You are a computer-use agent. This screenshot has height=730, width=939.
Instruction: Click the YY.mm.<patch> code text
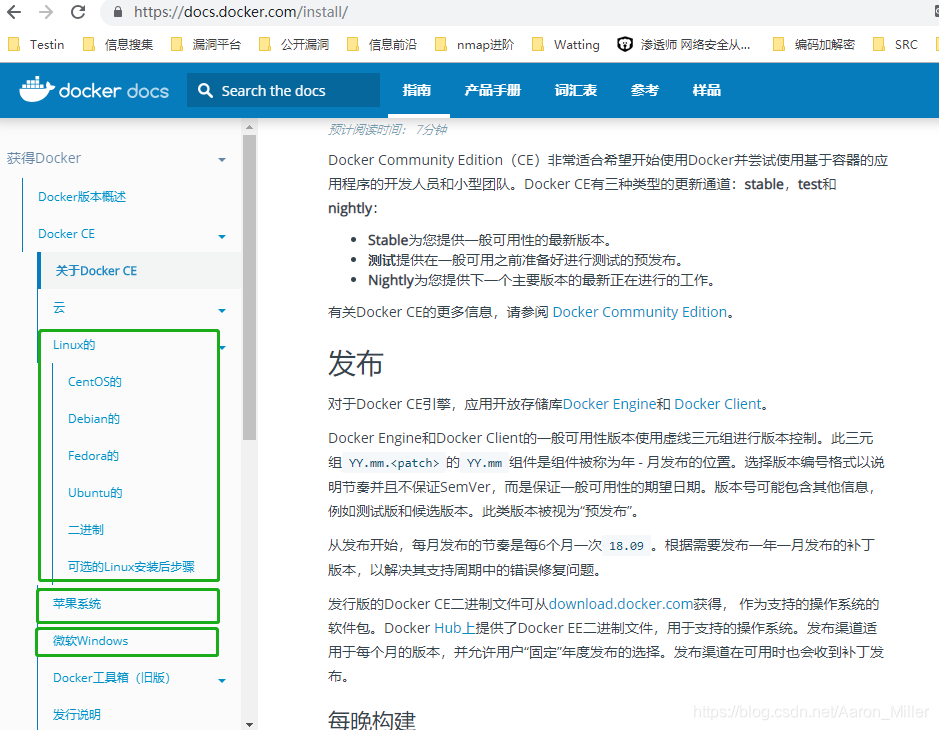394,463
